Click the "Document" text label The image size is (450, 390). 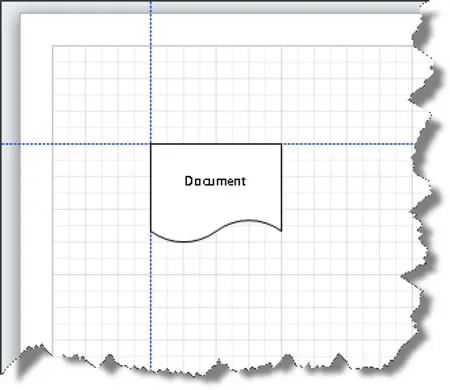(215, 181)
